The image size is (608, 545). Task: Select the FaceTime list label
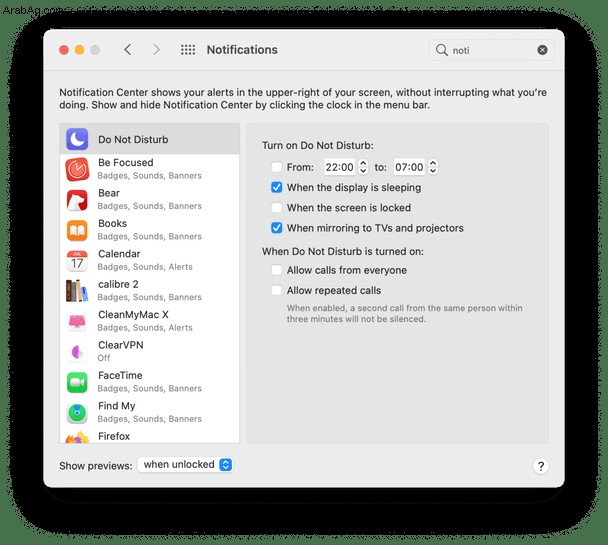(120, 375)
